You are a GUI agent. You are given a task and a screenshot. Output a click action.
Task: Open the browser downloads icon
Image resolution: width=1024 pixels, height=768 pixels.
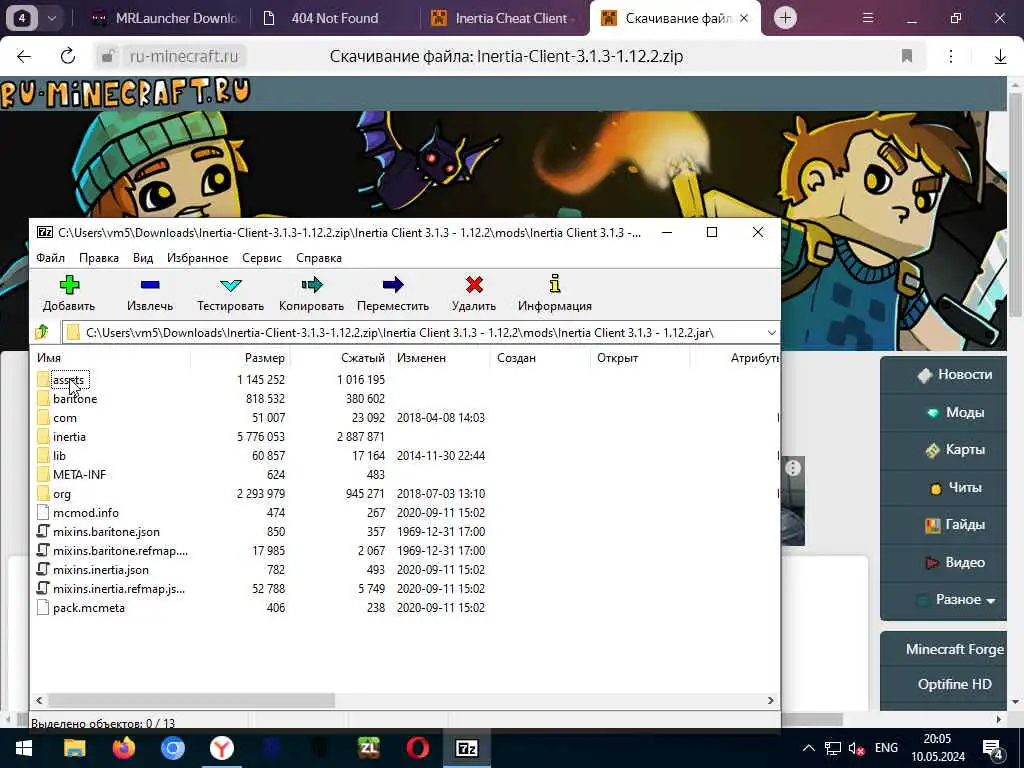click(x=1000, y=57)
